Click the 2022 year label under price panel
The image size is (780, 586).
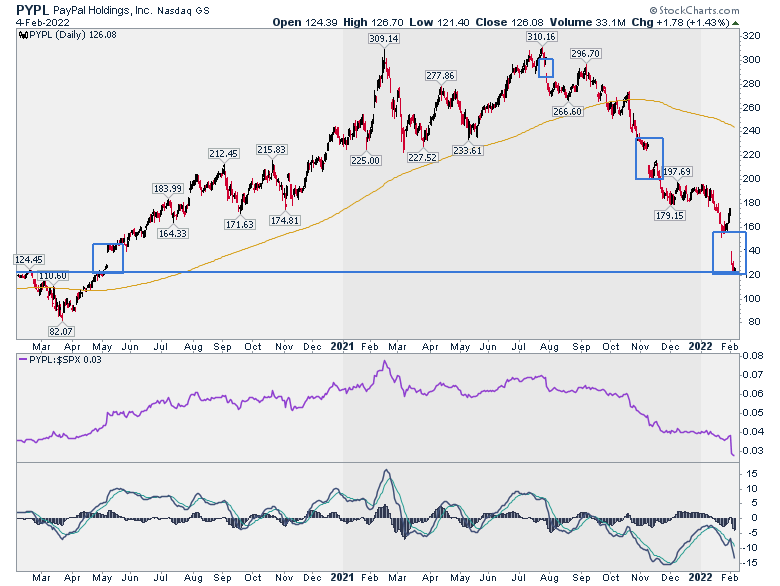click(700, 346)
